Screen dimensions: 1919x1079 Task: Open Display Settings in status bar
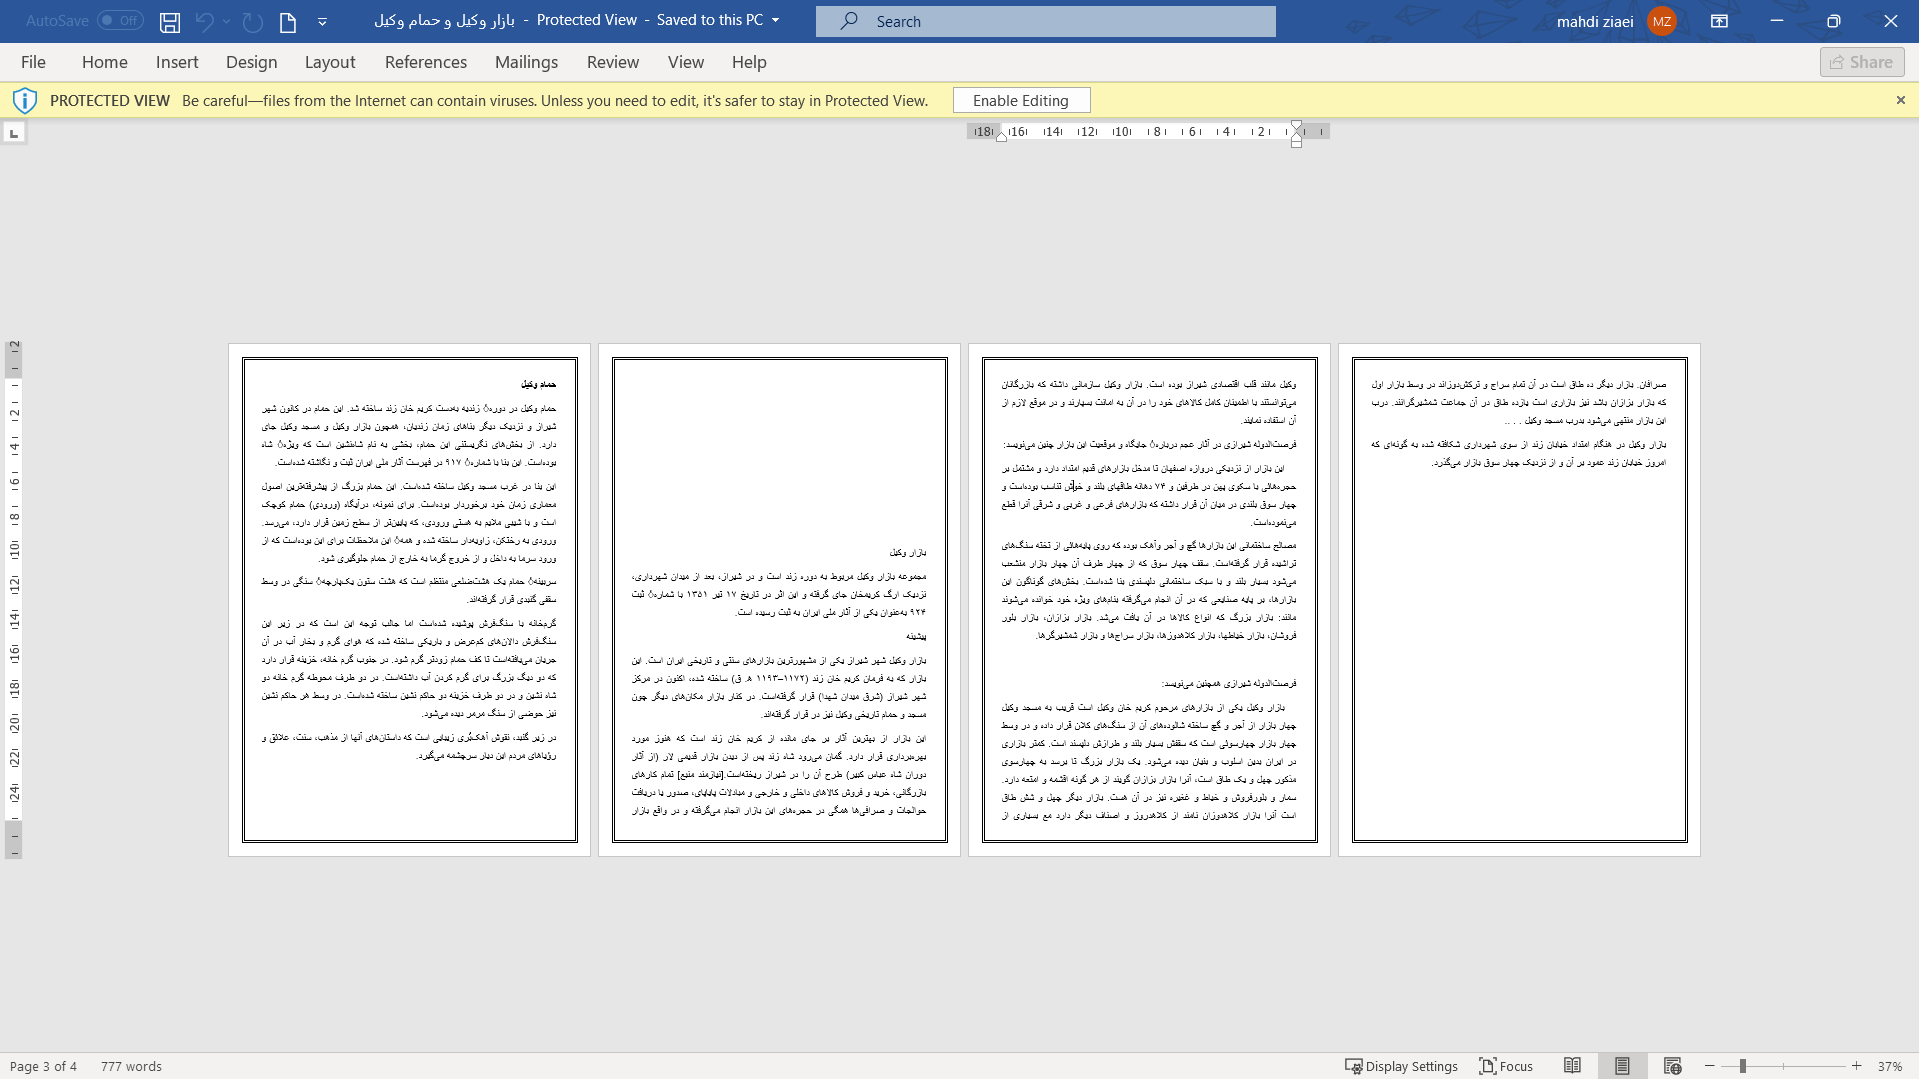coord(1401,1066)
